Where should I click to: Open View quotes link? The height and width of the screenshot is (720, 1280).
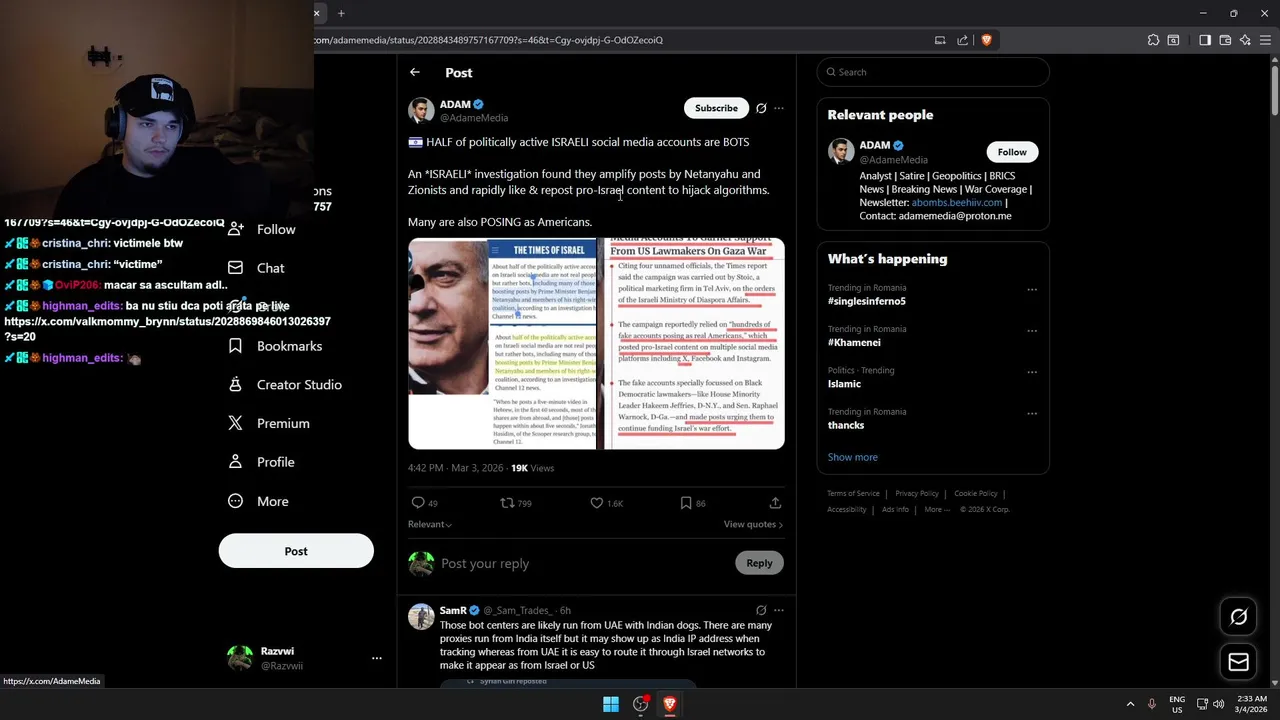(753, 524)
